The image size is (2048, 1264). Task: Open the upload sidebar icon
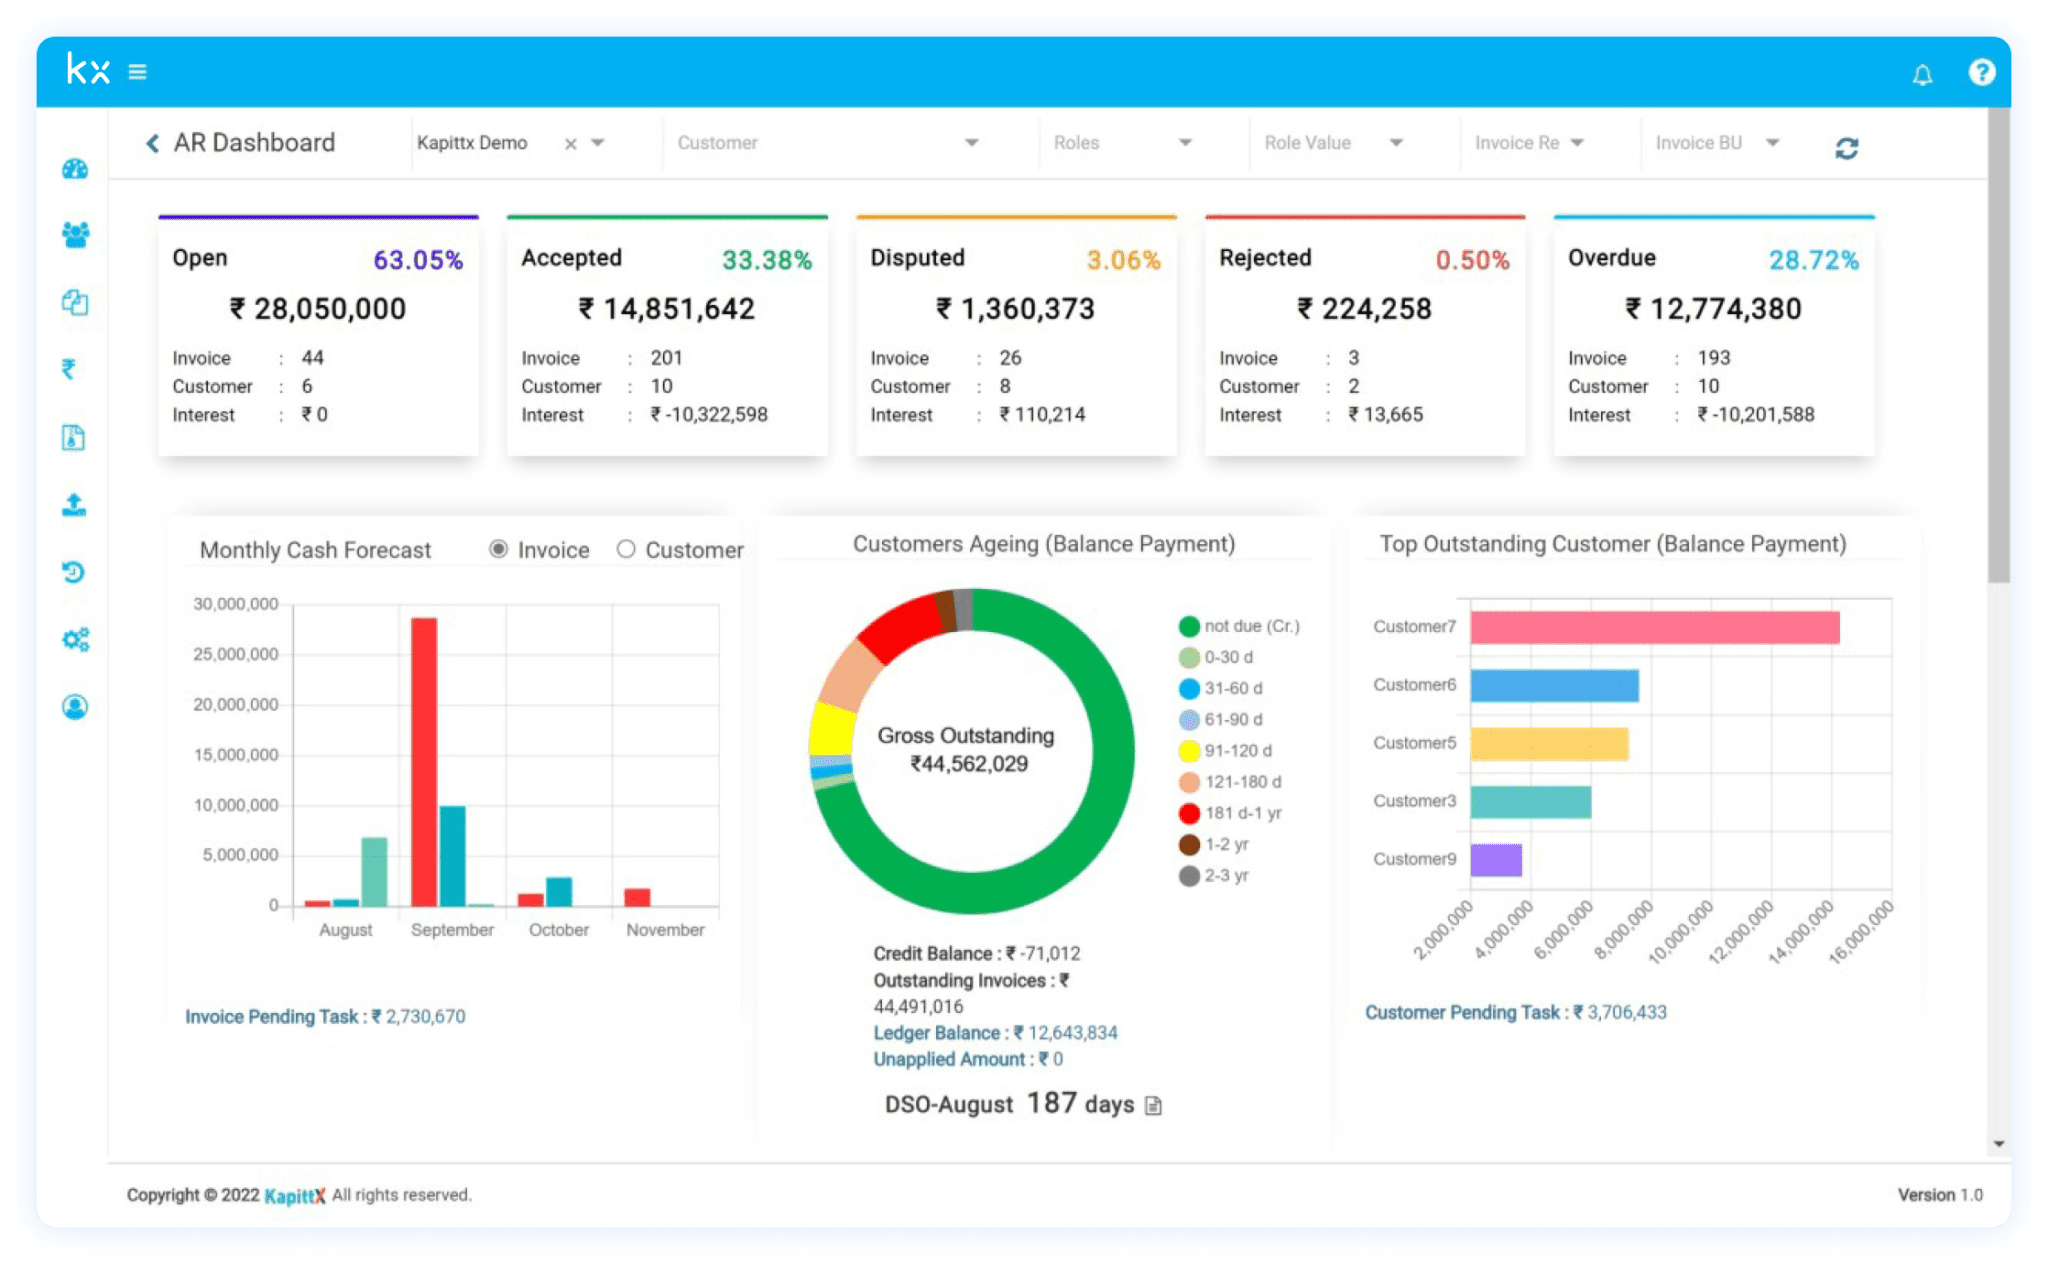[x=74, y=505]
